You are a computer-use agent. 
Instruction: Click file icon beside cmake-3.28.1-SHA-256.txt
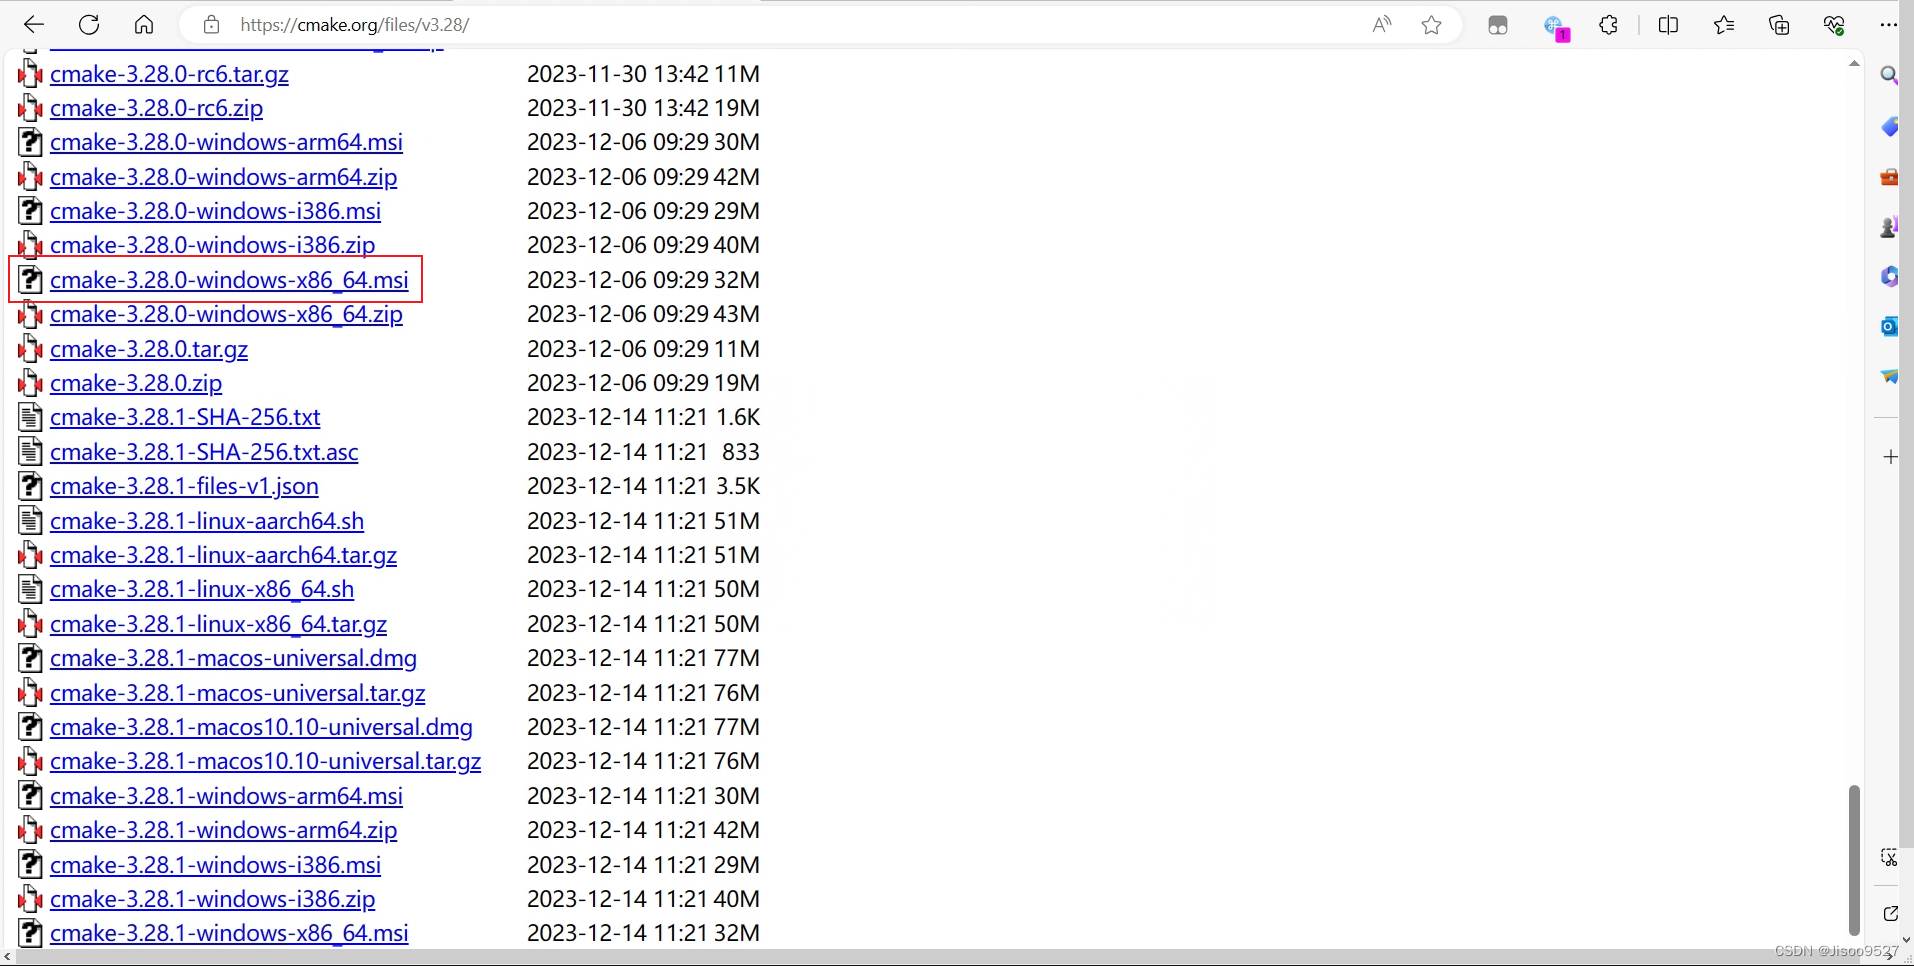click(x=31, y=417)
